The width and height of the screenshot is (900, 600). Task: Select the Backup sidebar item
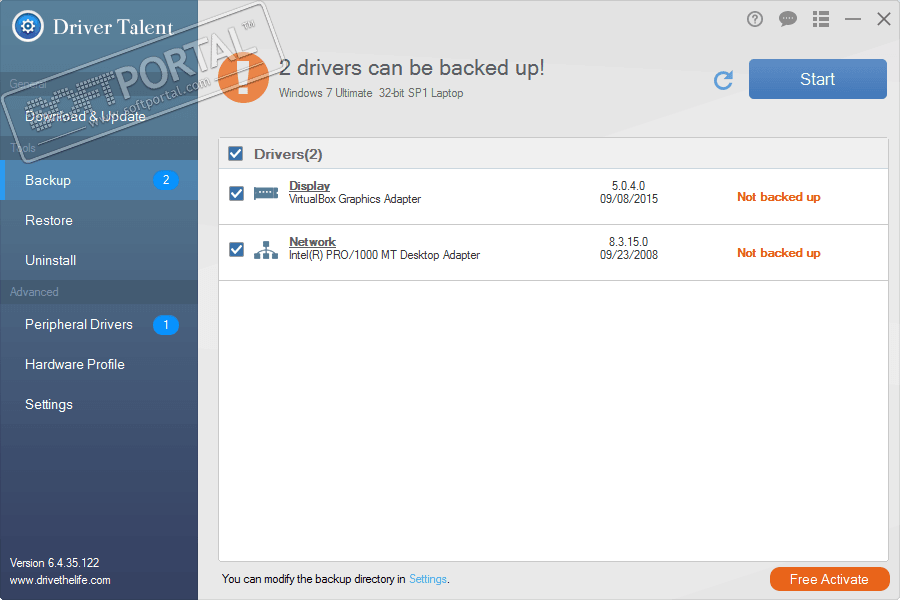99,180
